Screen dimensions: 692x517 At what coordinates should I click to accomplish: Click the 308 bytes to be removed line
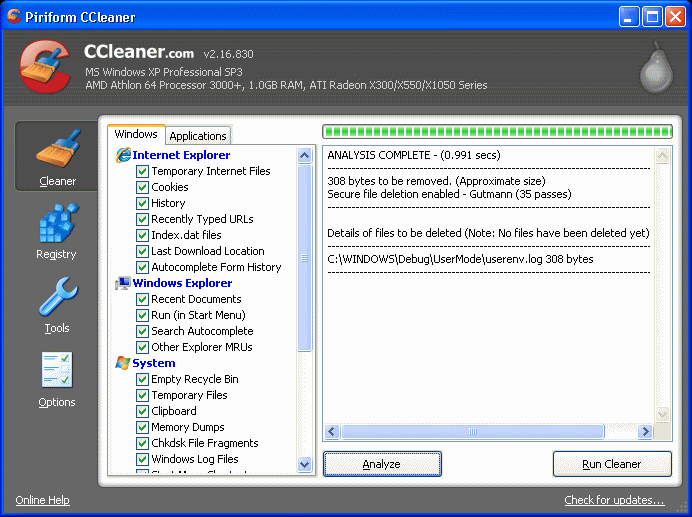pos(436,181)
